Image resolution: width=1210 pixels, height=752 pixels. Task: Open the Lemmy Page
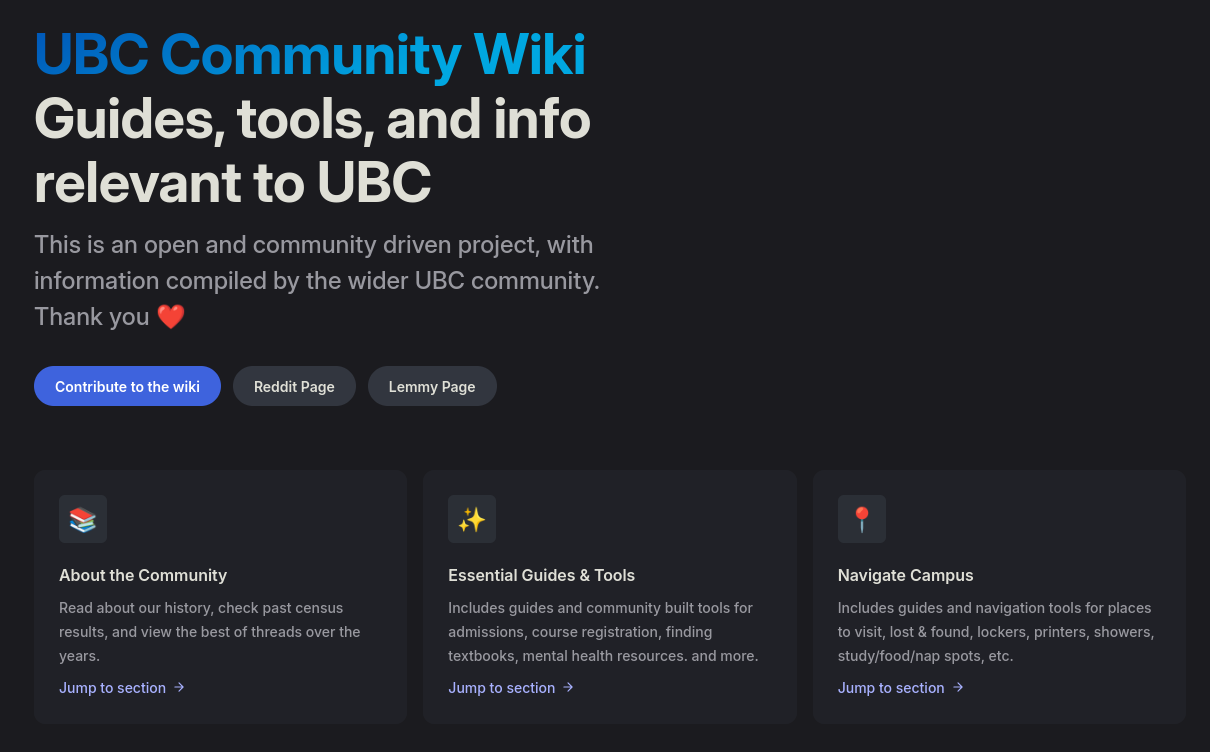[432, 386]
